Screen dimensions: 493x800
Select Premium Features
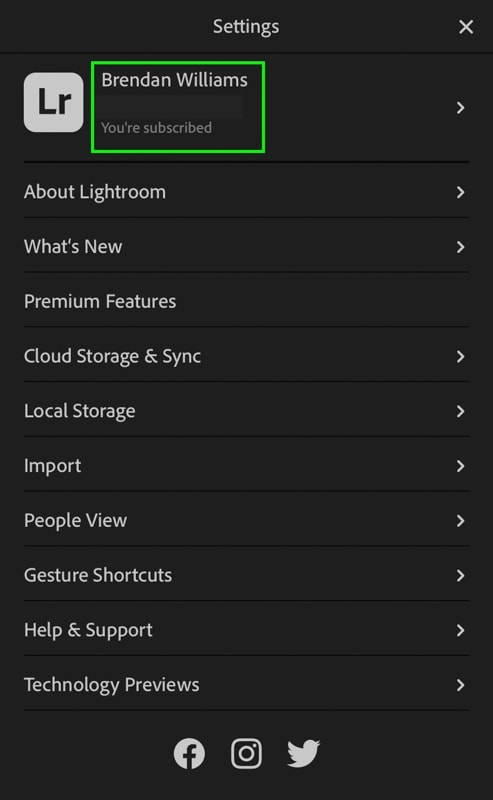(x=246, y=302)
